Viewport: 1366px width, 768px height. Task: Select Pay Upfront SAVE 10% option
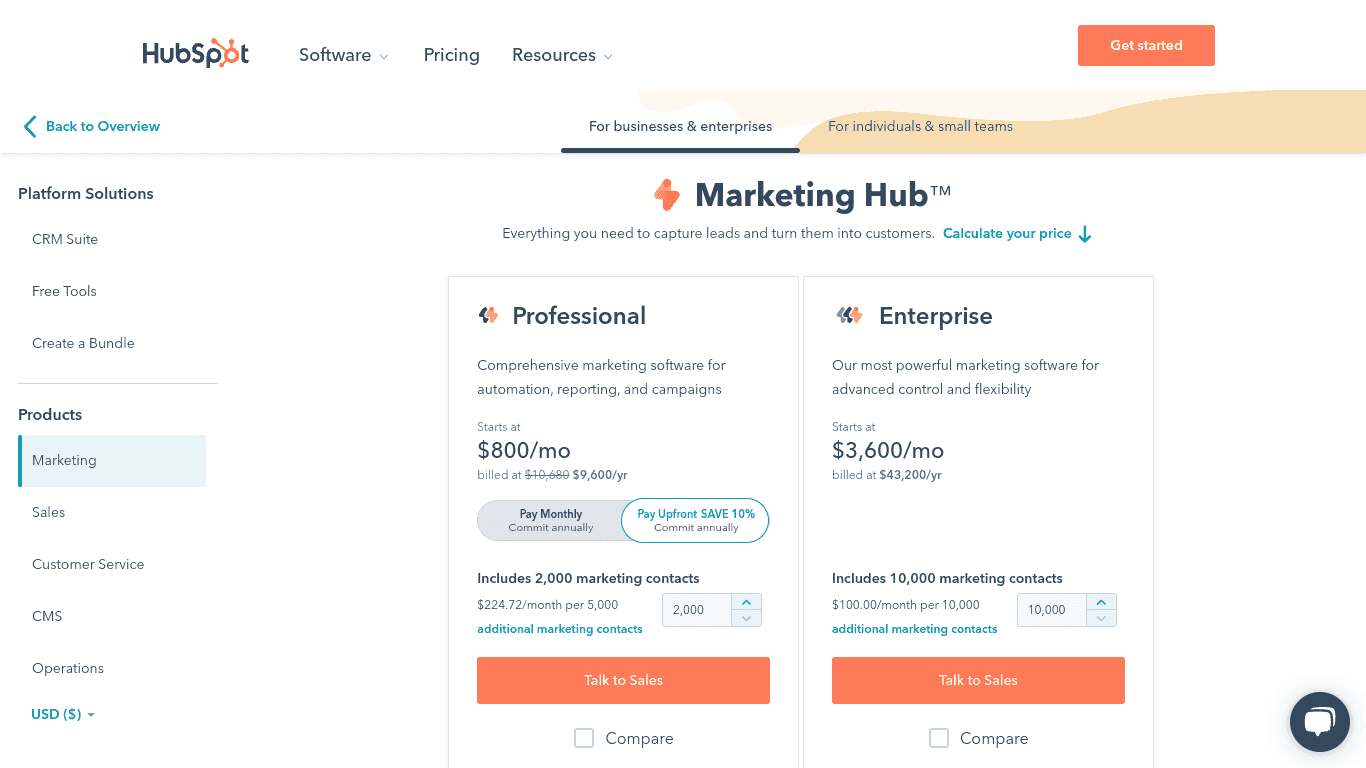point(696,520)
